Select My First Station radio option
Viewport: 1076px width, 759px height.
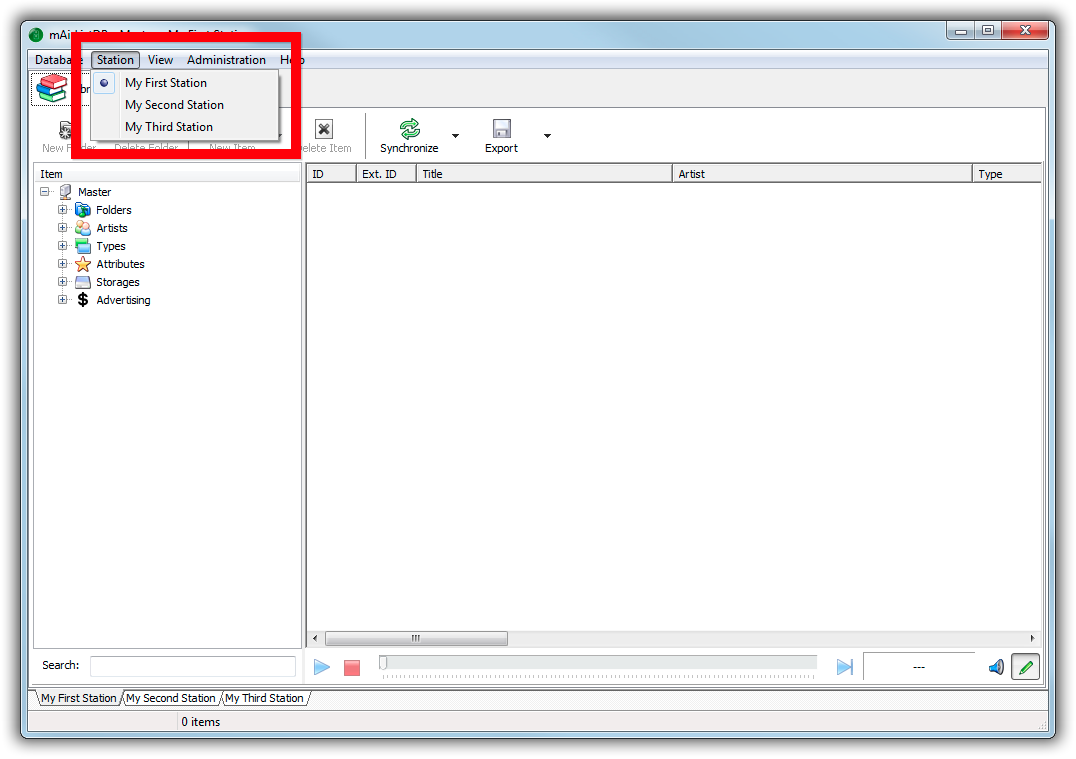[x=165, y=83]
